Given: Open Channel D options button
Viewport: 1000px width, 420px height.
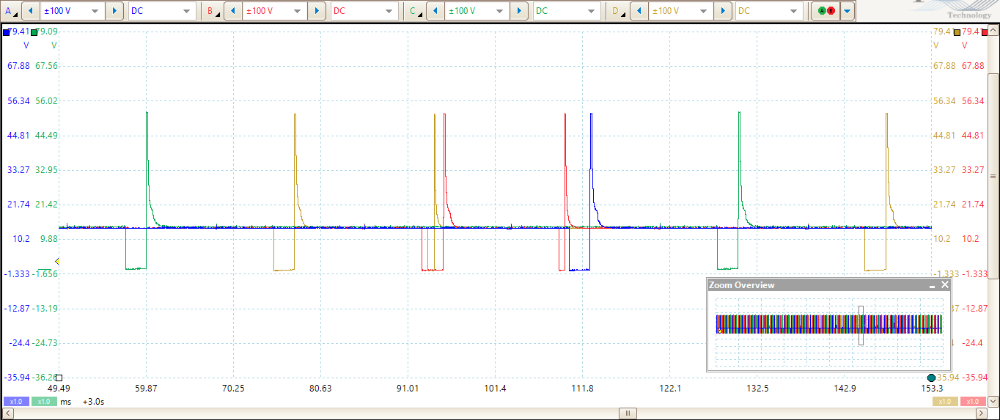Looking at the screenshot, I should pyautogui.click(x=616, y=11).
